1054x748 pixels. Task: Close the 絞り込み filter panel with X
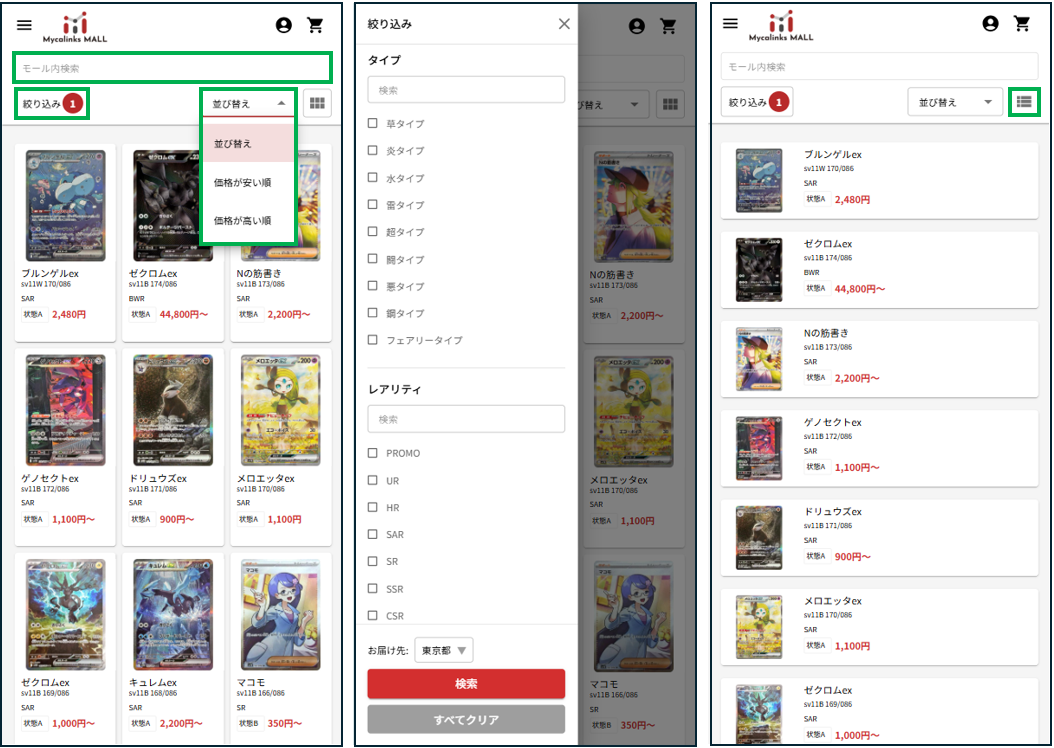tap(564, 24)
